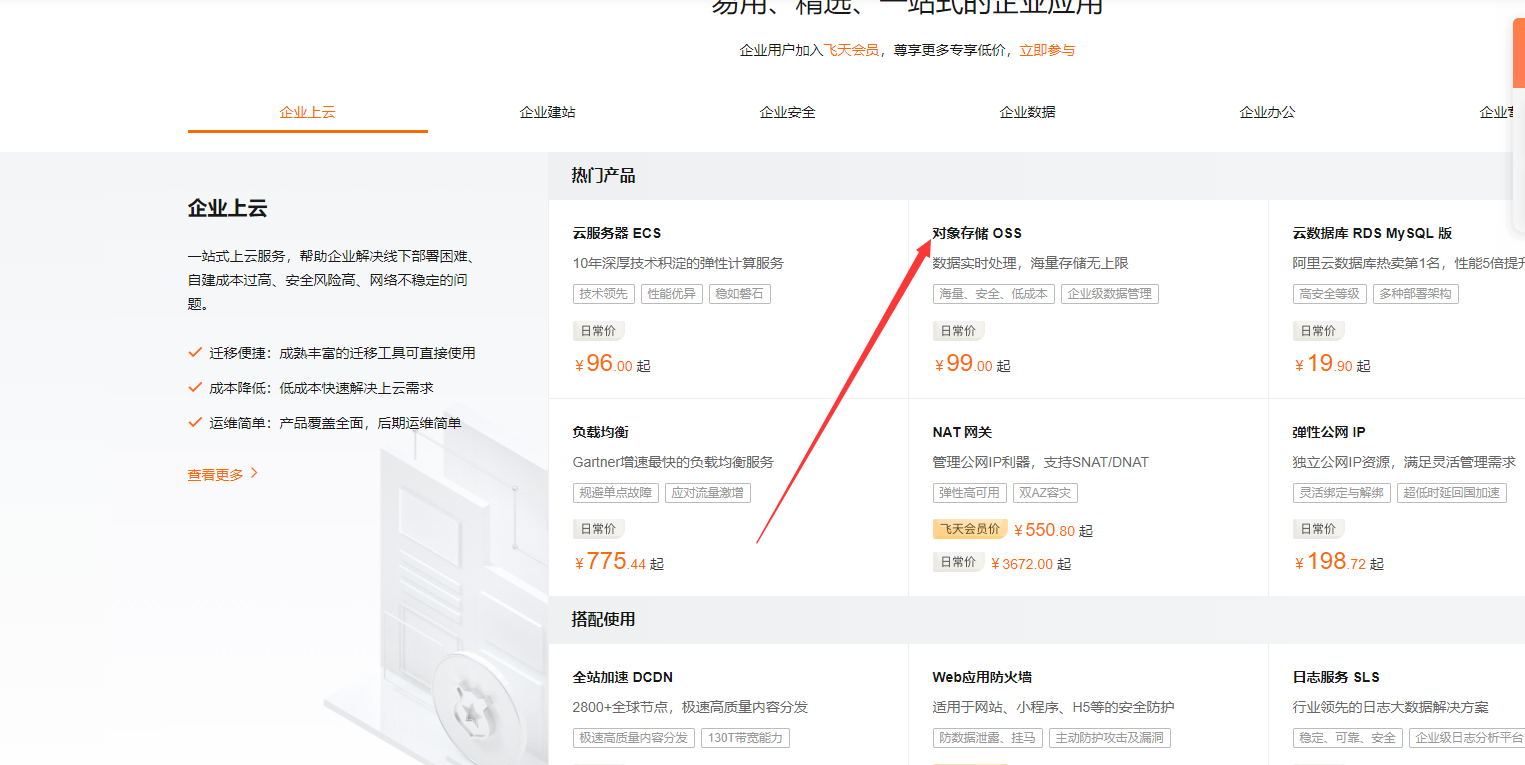
Task: Click the 热门产品 section header
Action: coord(603,176)
